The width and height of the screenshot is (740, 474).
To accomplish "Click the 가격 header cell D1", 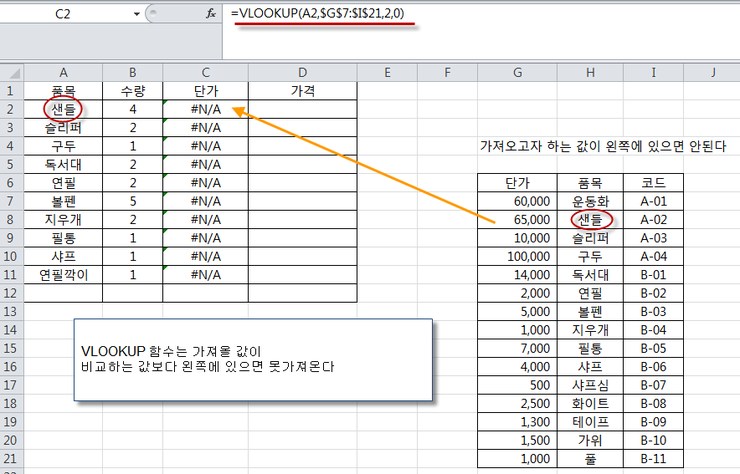I will click(x=302, y=91).
